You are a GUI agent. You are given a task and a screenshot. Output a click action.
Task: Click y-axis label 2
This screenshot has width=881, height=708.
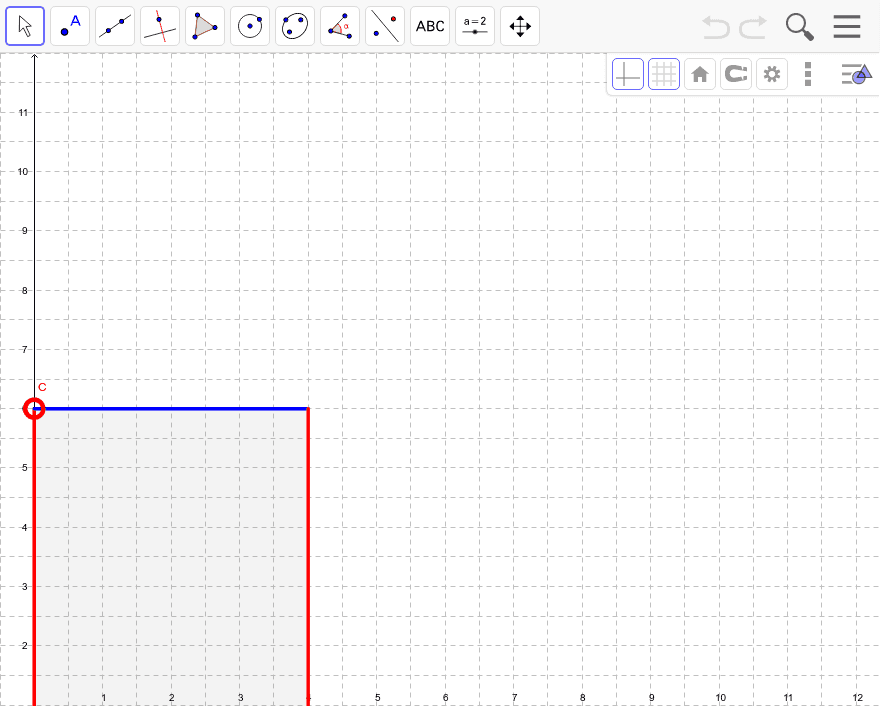[24, 646]
